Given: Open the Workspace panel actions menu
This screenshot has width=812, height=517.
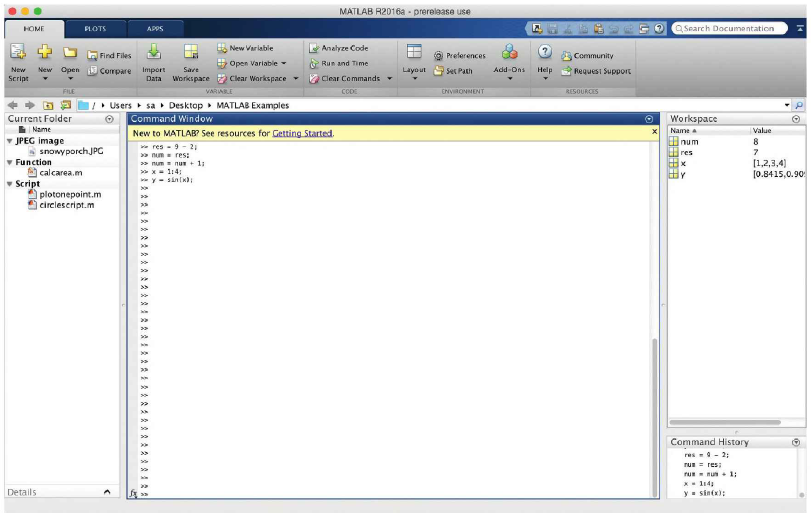Looking at the screenshot, I should [796, 119].
